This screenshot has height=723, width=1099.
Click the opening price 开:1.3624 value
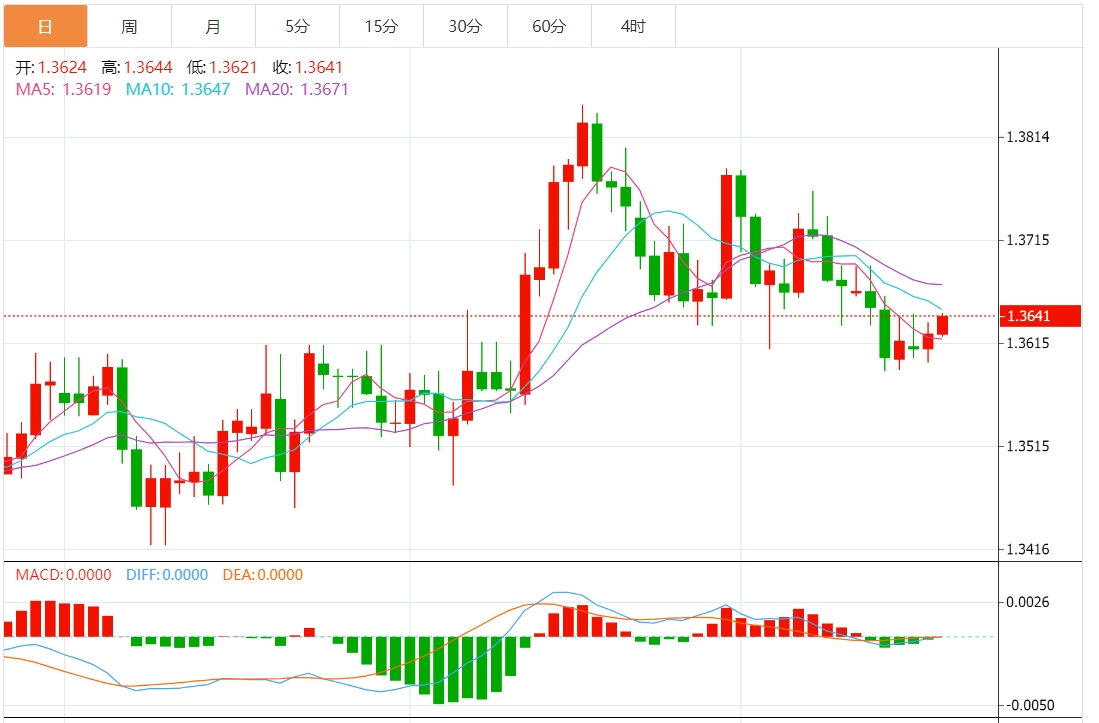pyautogui.click(x=51, y=67)
